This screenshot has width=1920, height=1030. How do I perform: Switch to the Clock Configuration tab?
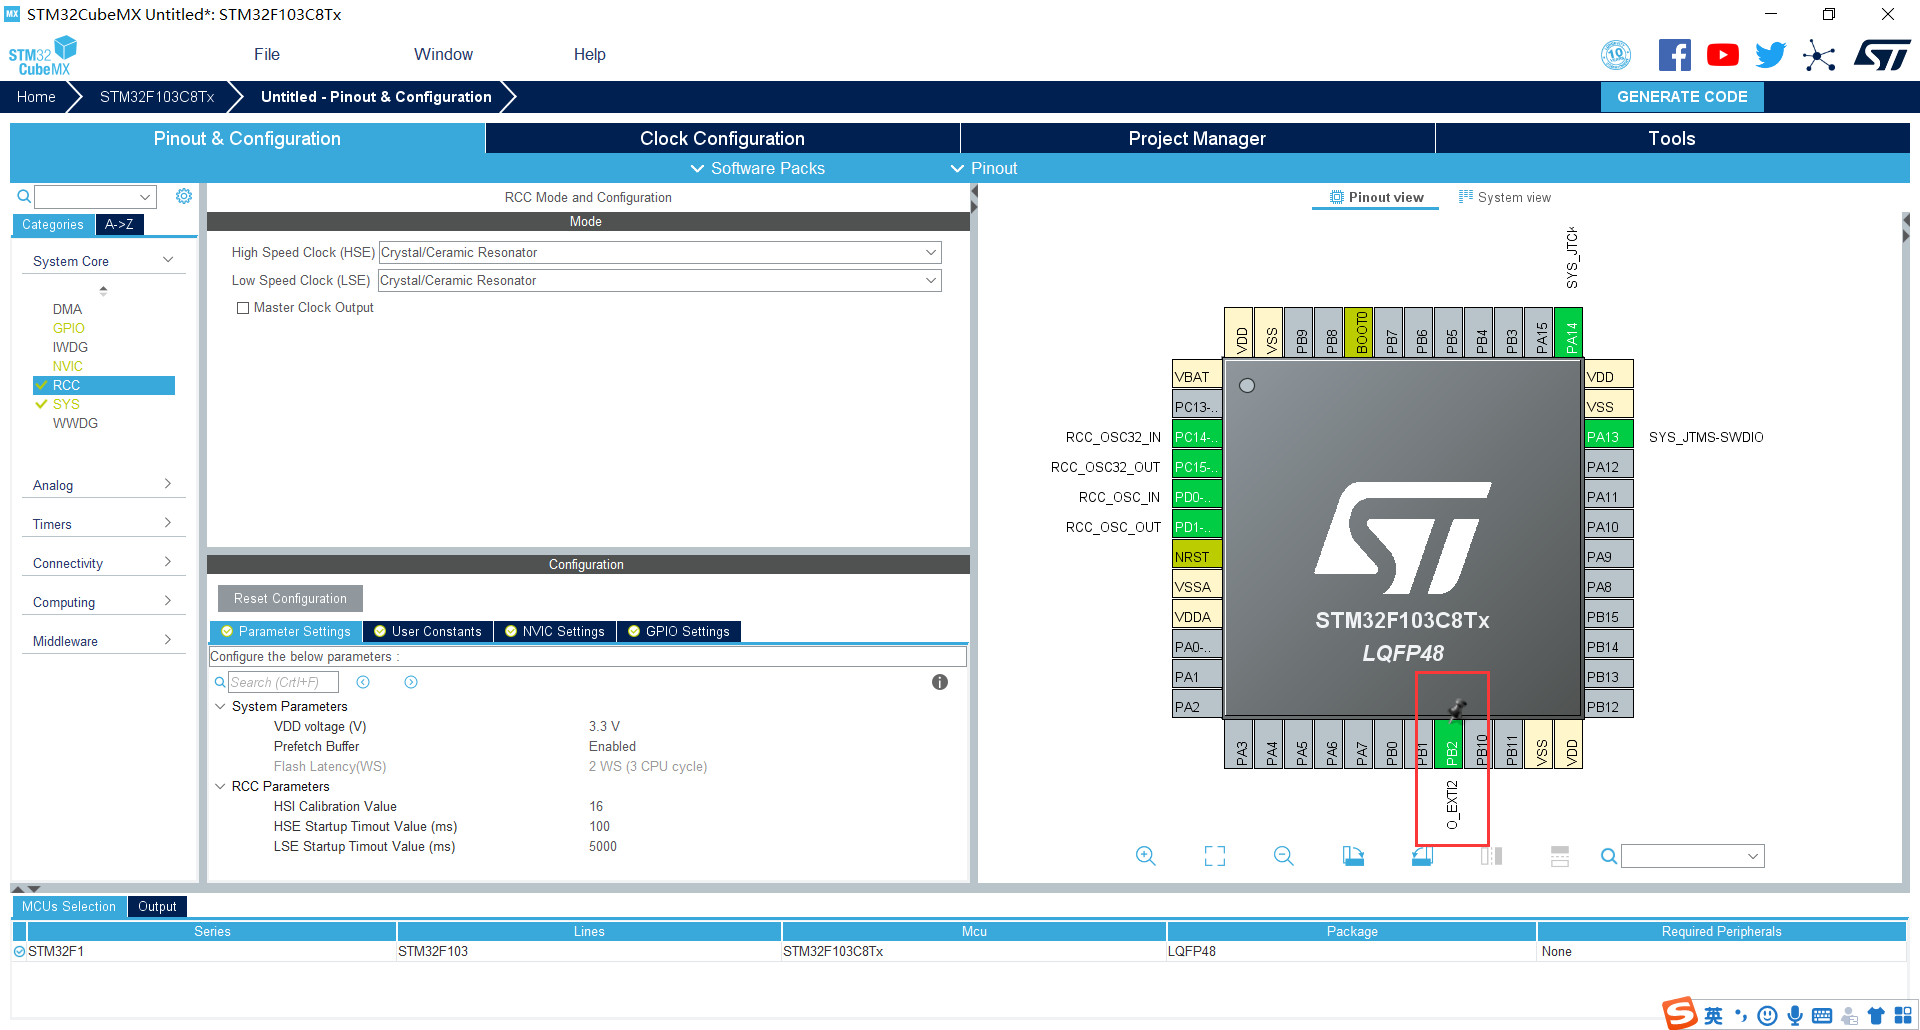point(722,138)
